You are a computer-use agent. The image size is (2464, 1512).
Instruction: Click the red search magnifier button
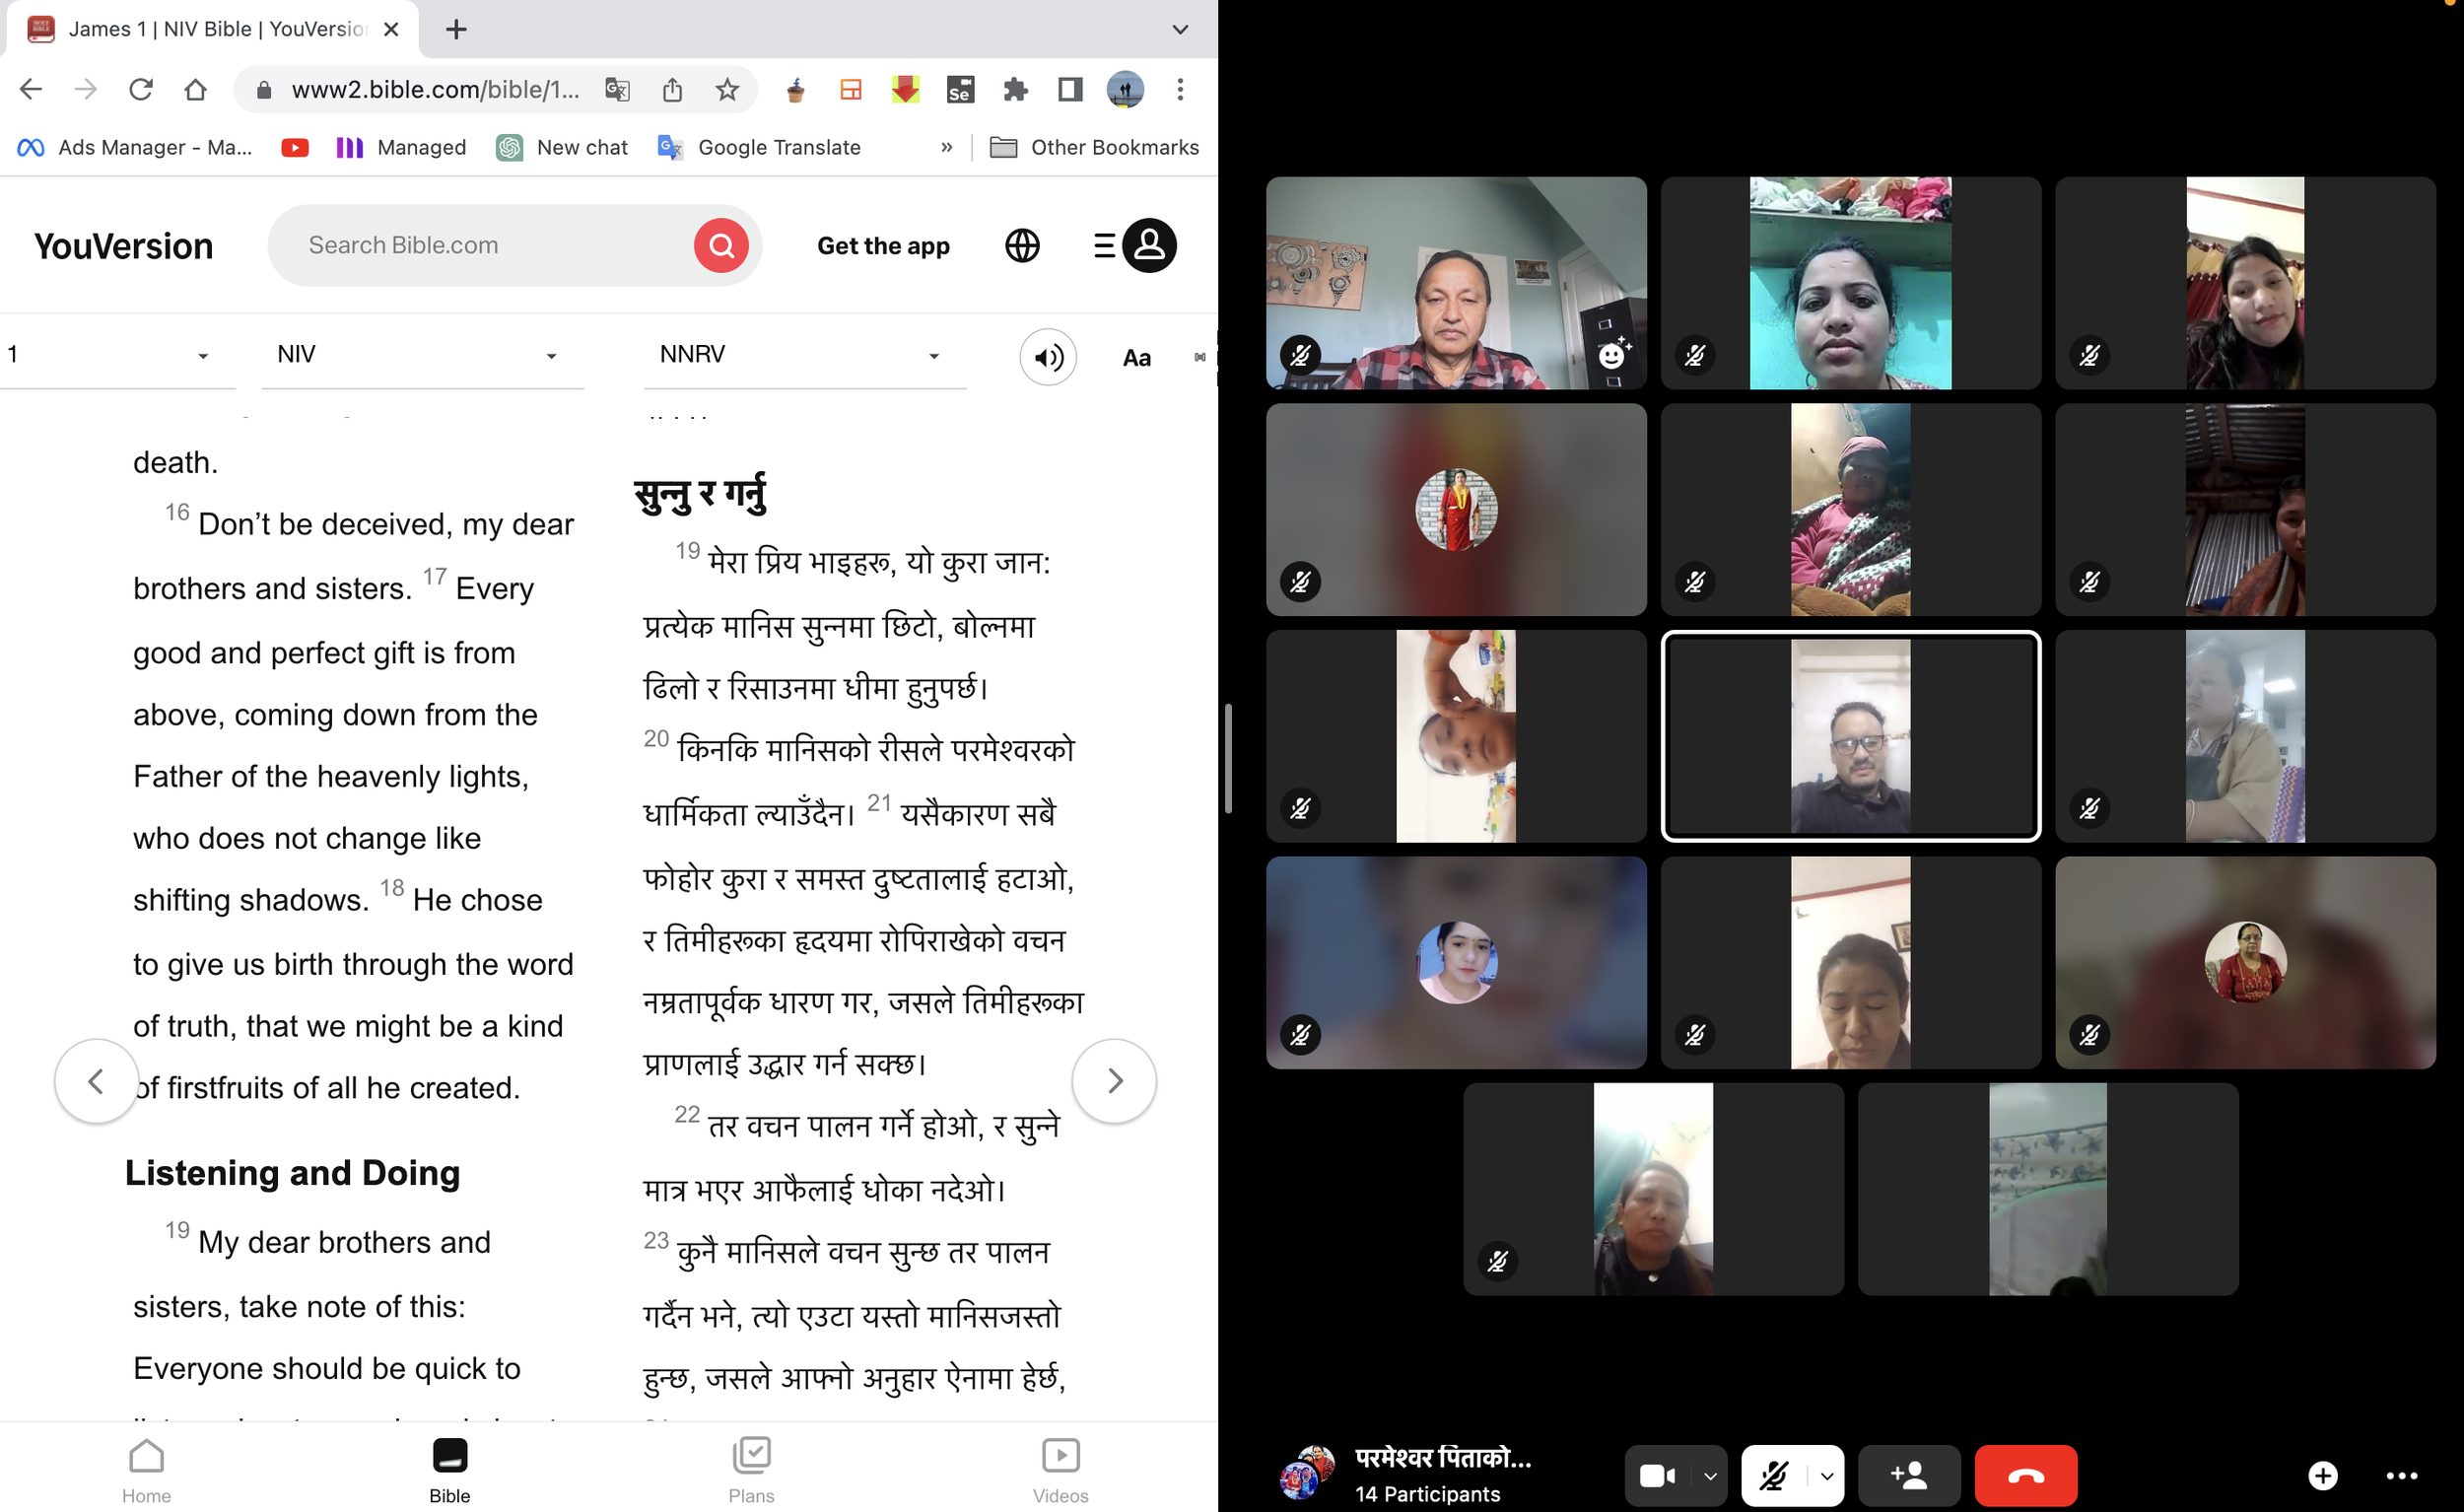coord(721,245)
